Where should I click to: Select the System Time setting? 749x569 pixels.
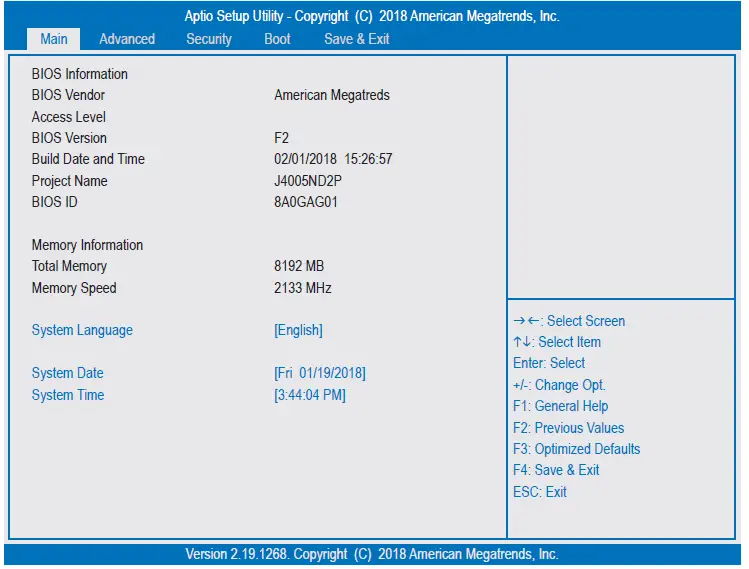coord(68,395)
